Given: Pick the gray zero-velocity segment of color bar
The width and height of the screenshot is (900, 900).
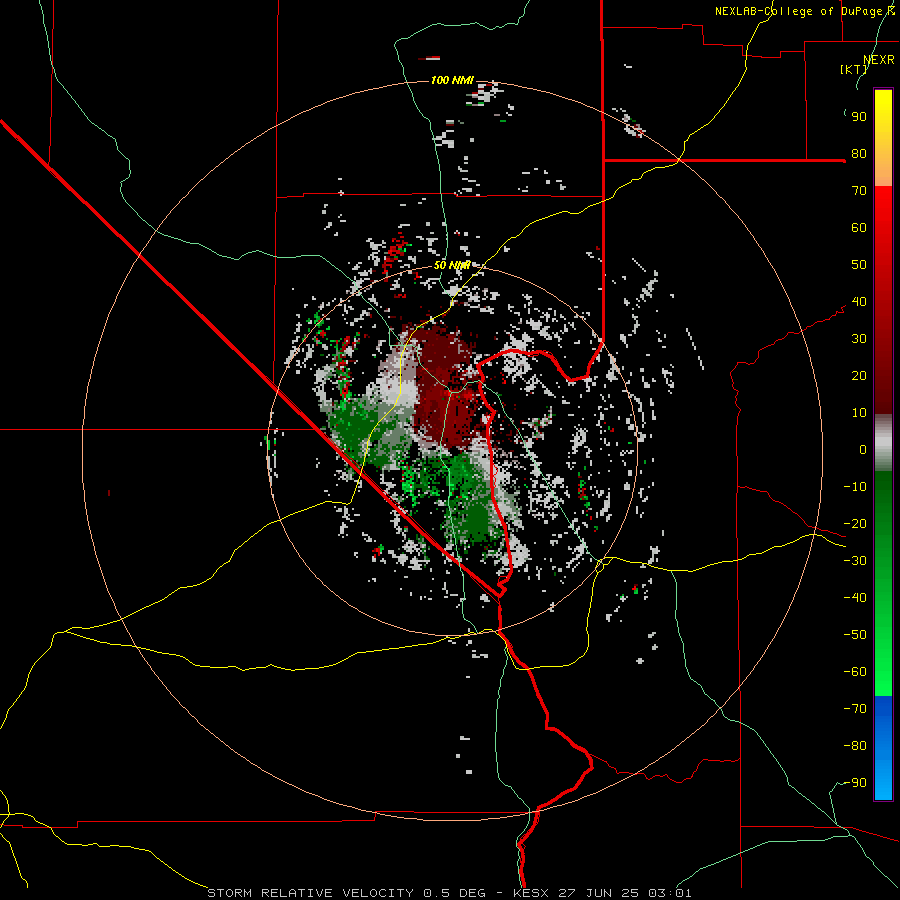Looking at the screenshot, I should [883, 443].
